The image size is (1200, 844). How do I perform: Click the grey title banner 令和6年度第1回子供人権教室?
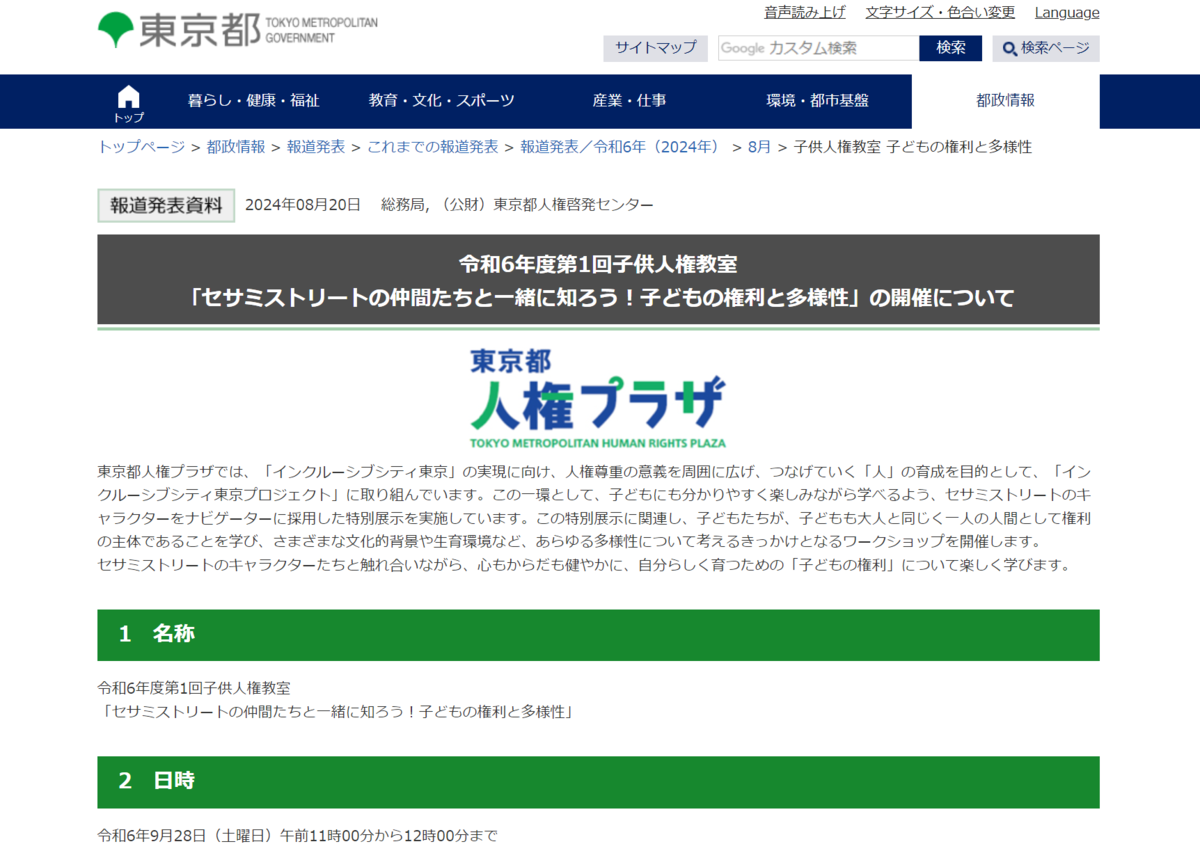tap(598, 280)
